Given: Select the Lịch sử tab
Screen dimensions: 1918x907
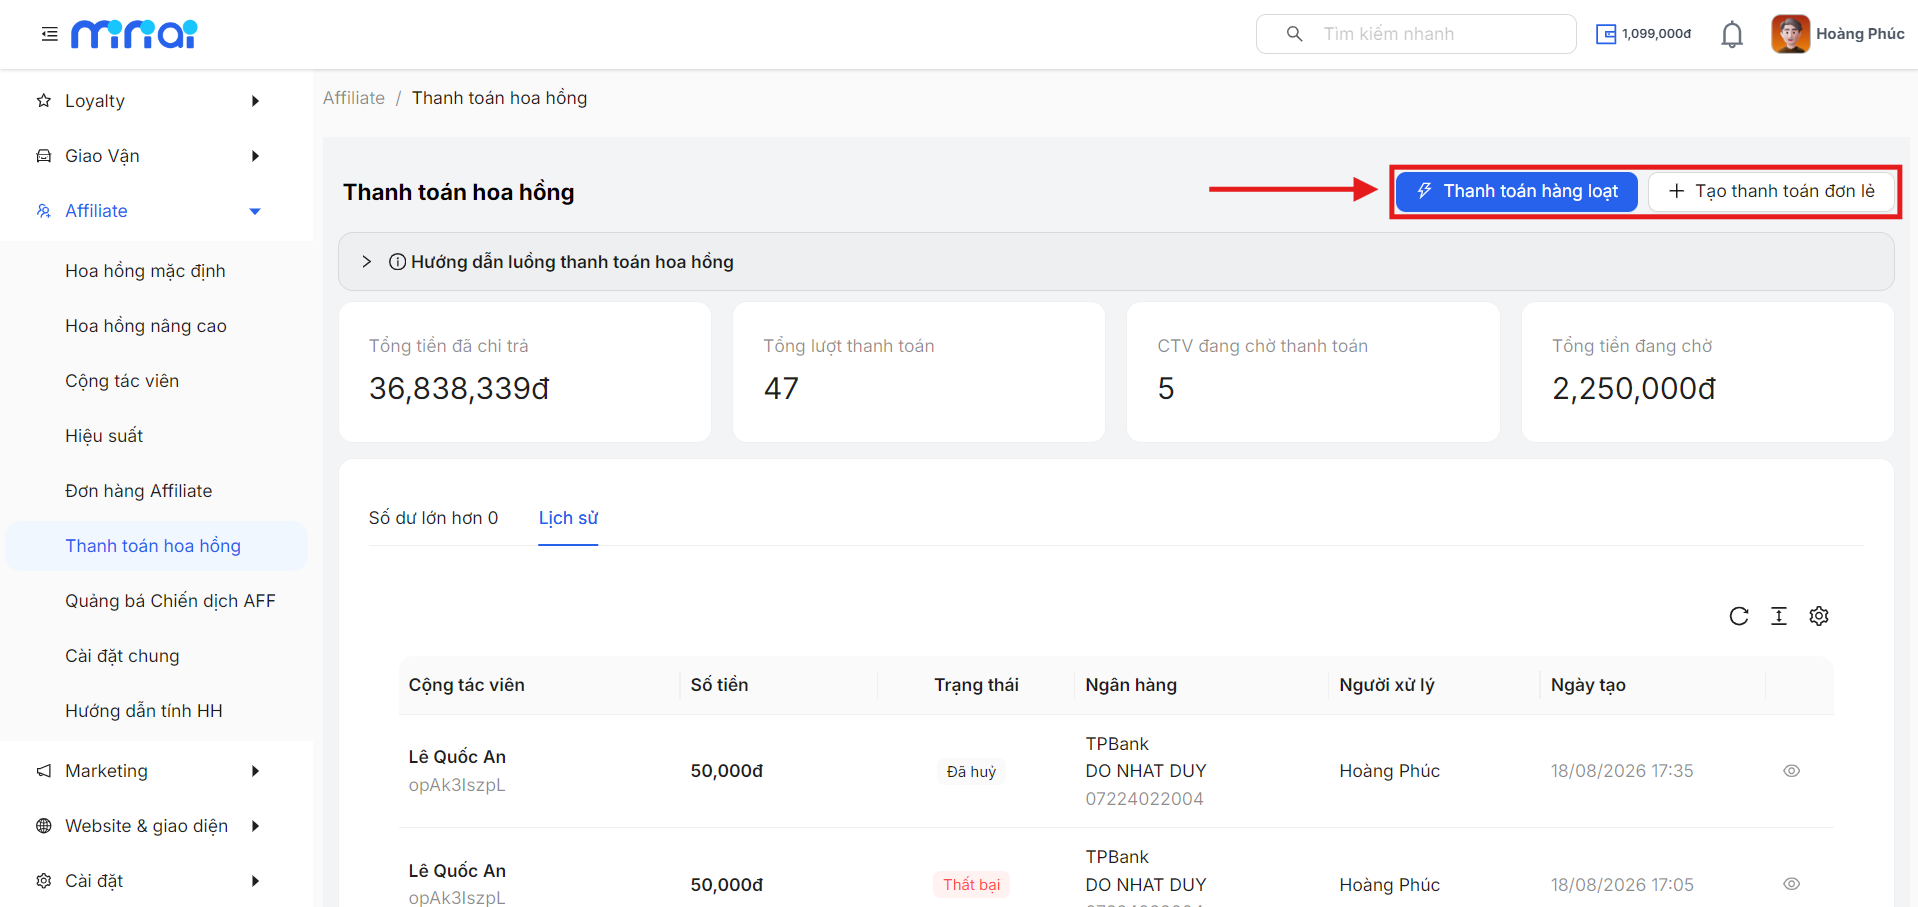Looking at the screenshot, I should click(568, 518).
